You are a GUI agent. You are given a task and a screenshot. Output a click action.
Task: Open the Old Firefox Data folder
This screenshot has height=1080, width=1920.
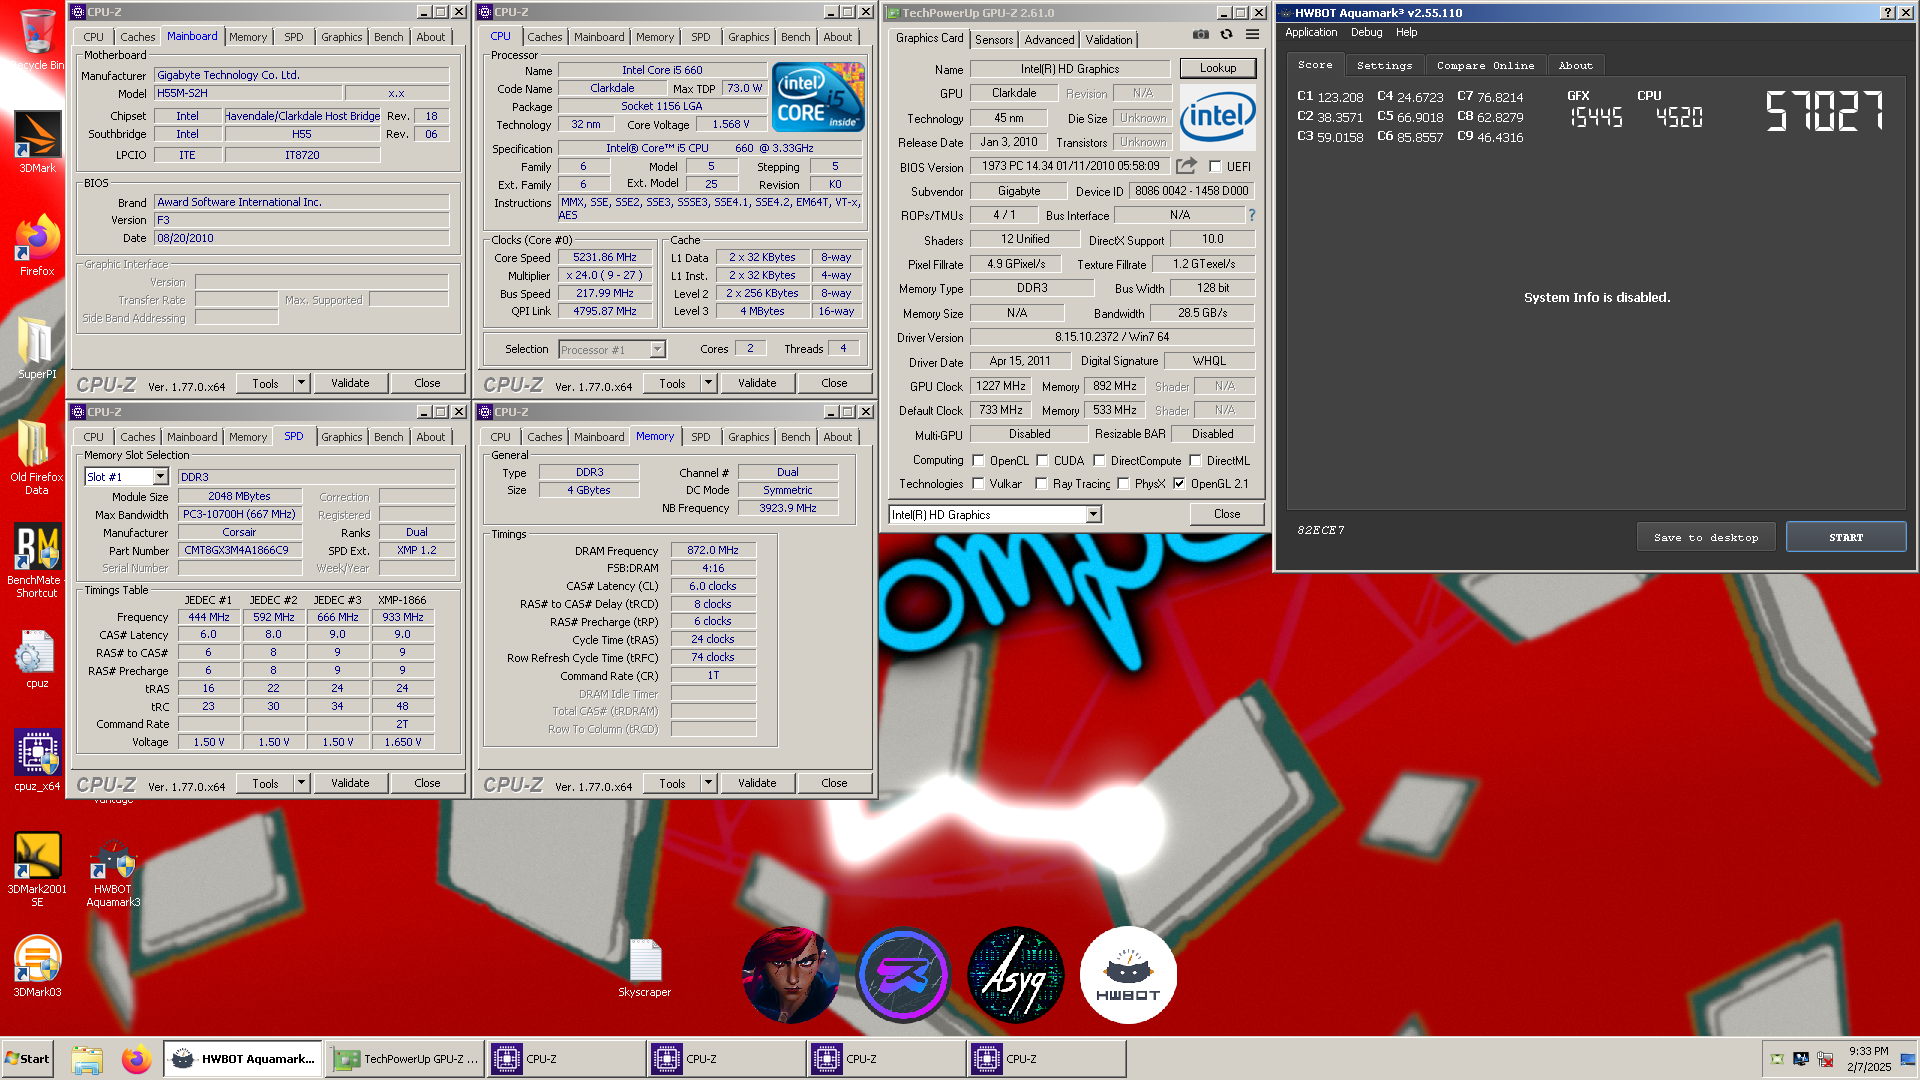click(x=37, y=455)
